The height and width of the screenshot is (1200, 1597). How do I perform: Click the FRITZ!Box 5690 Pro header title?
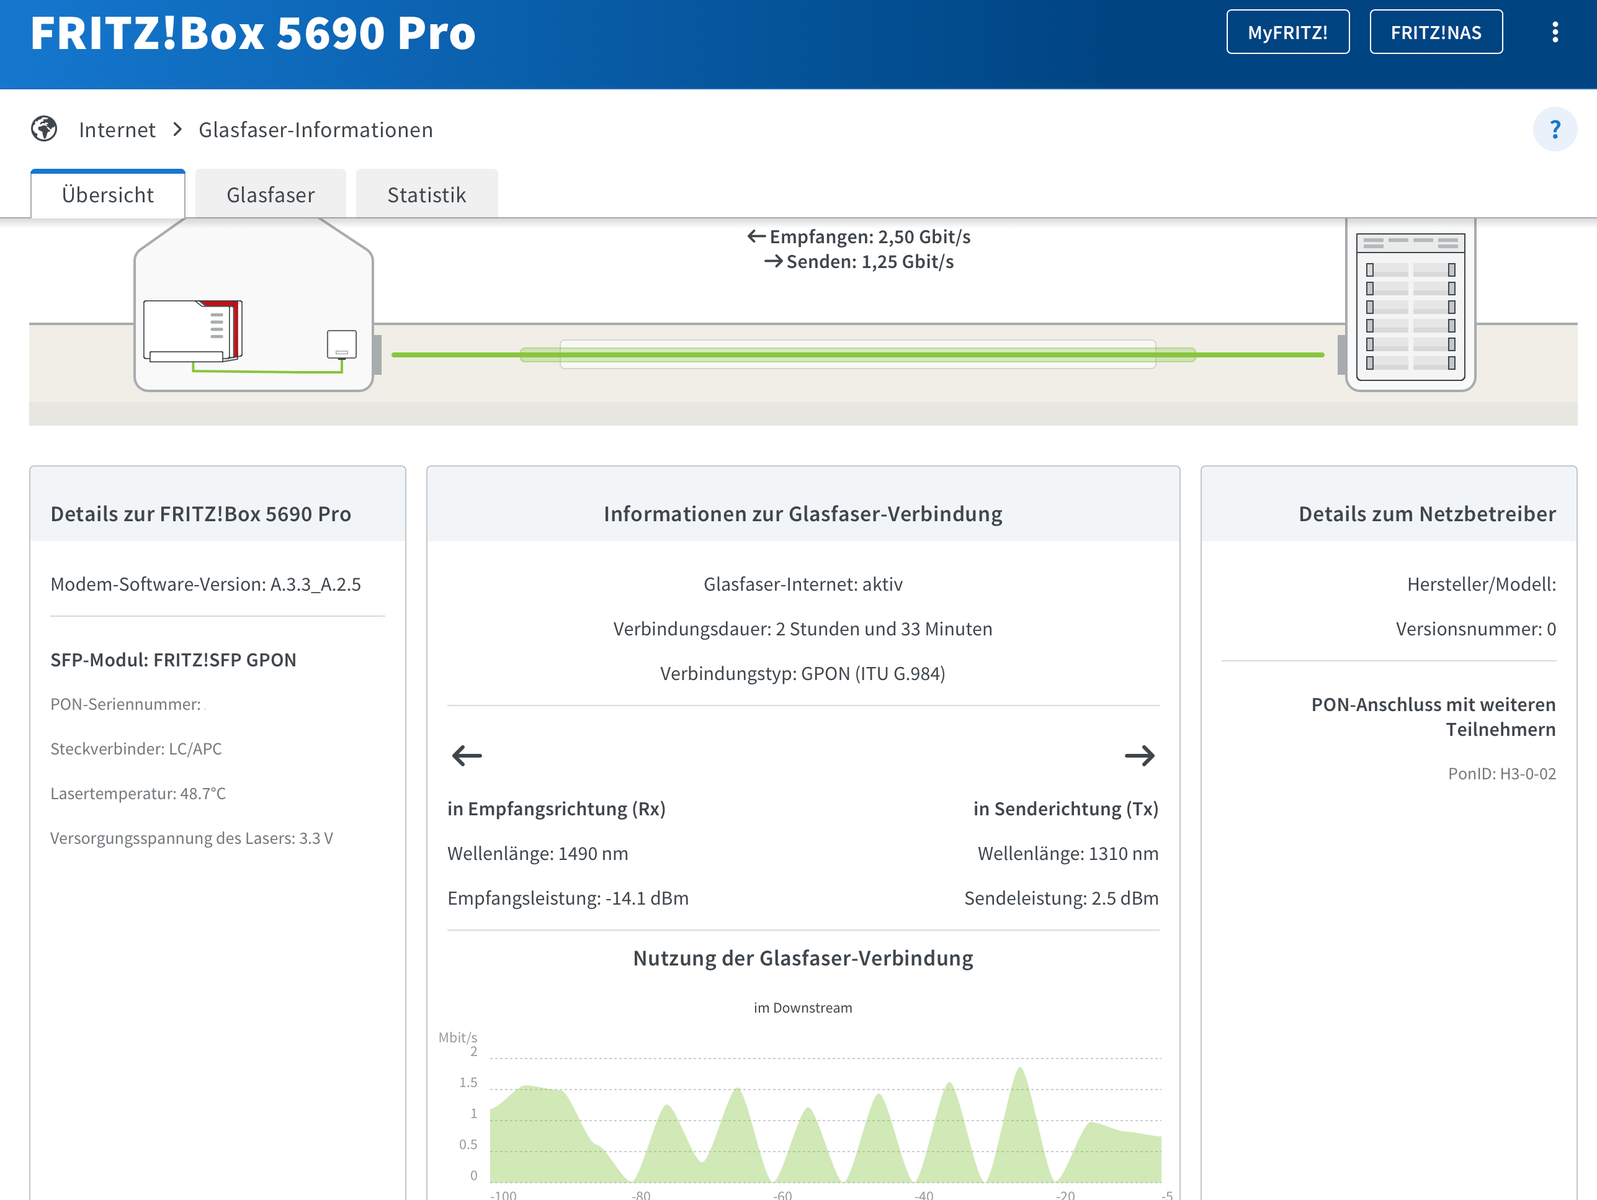click(x=253, y=33)
